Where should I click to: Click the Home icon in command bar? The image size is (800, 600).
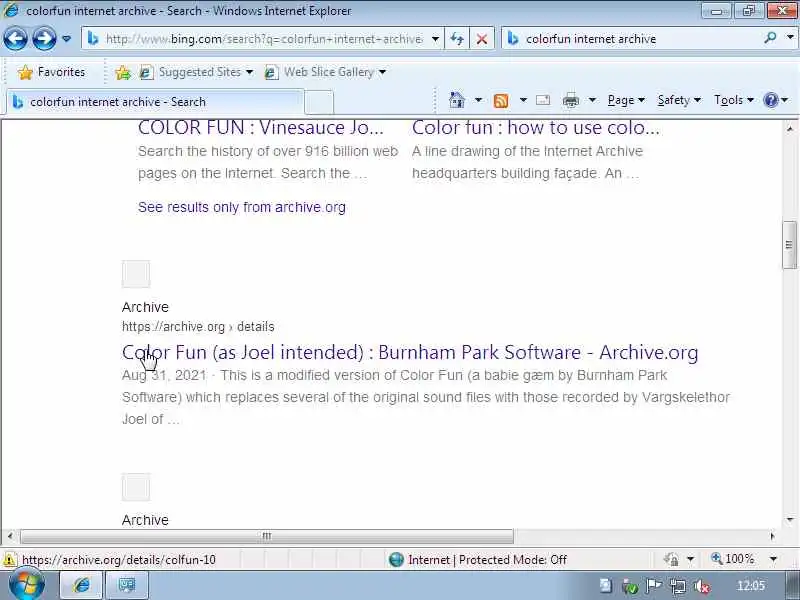tap(457, 100)
